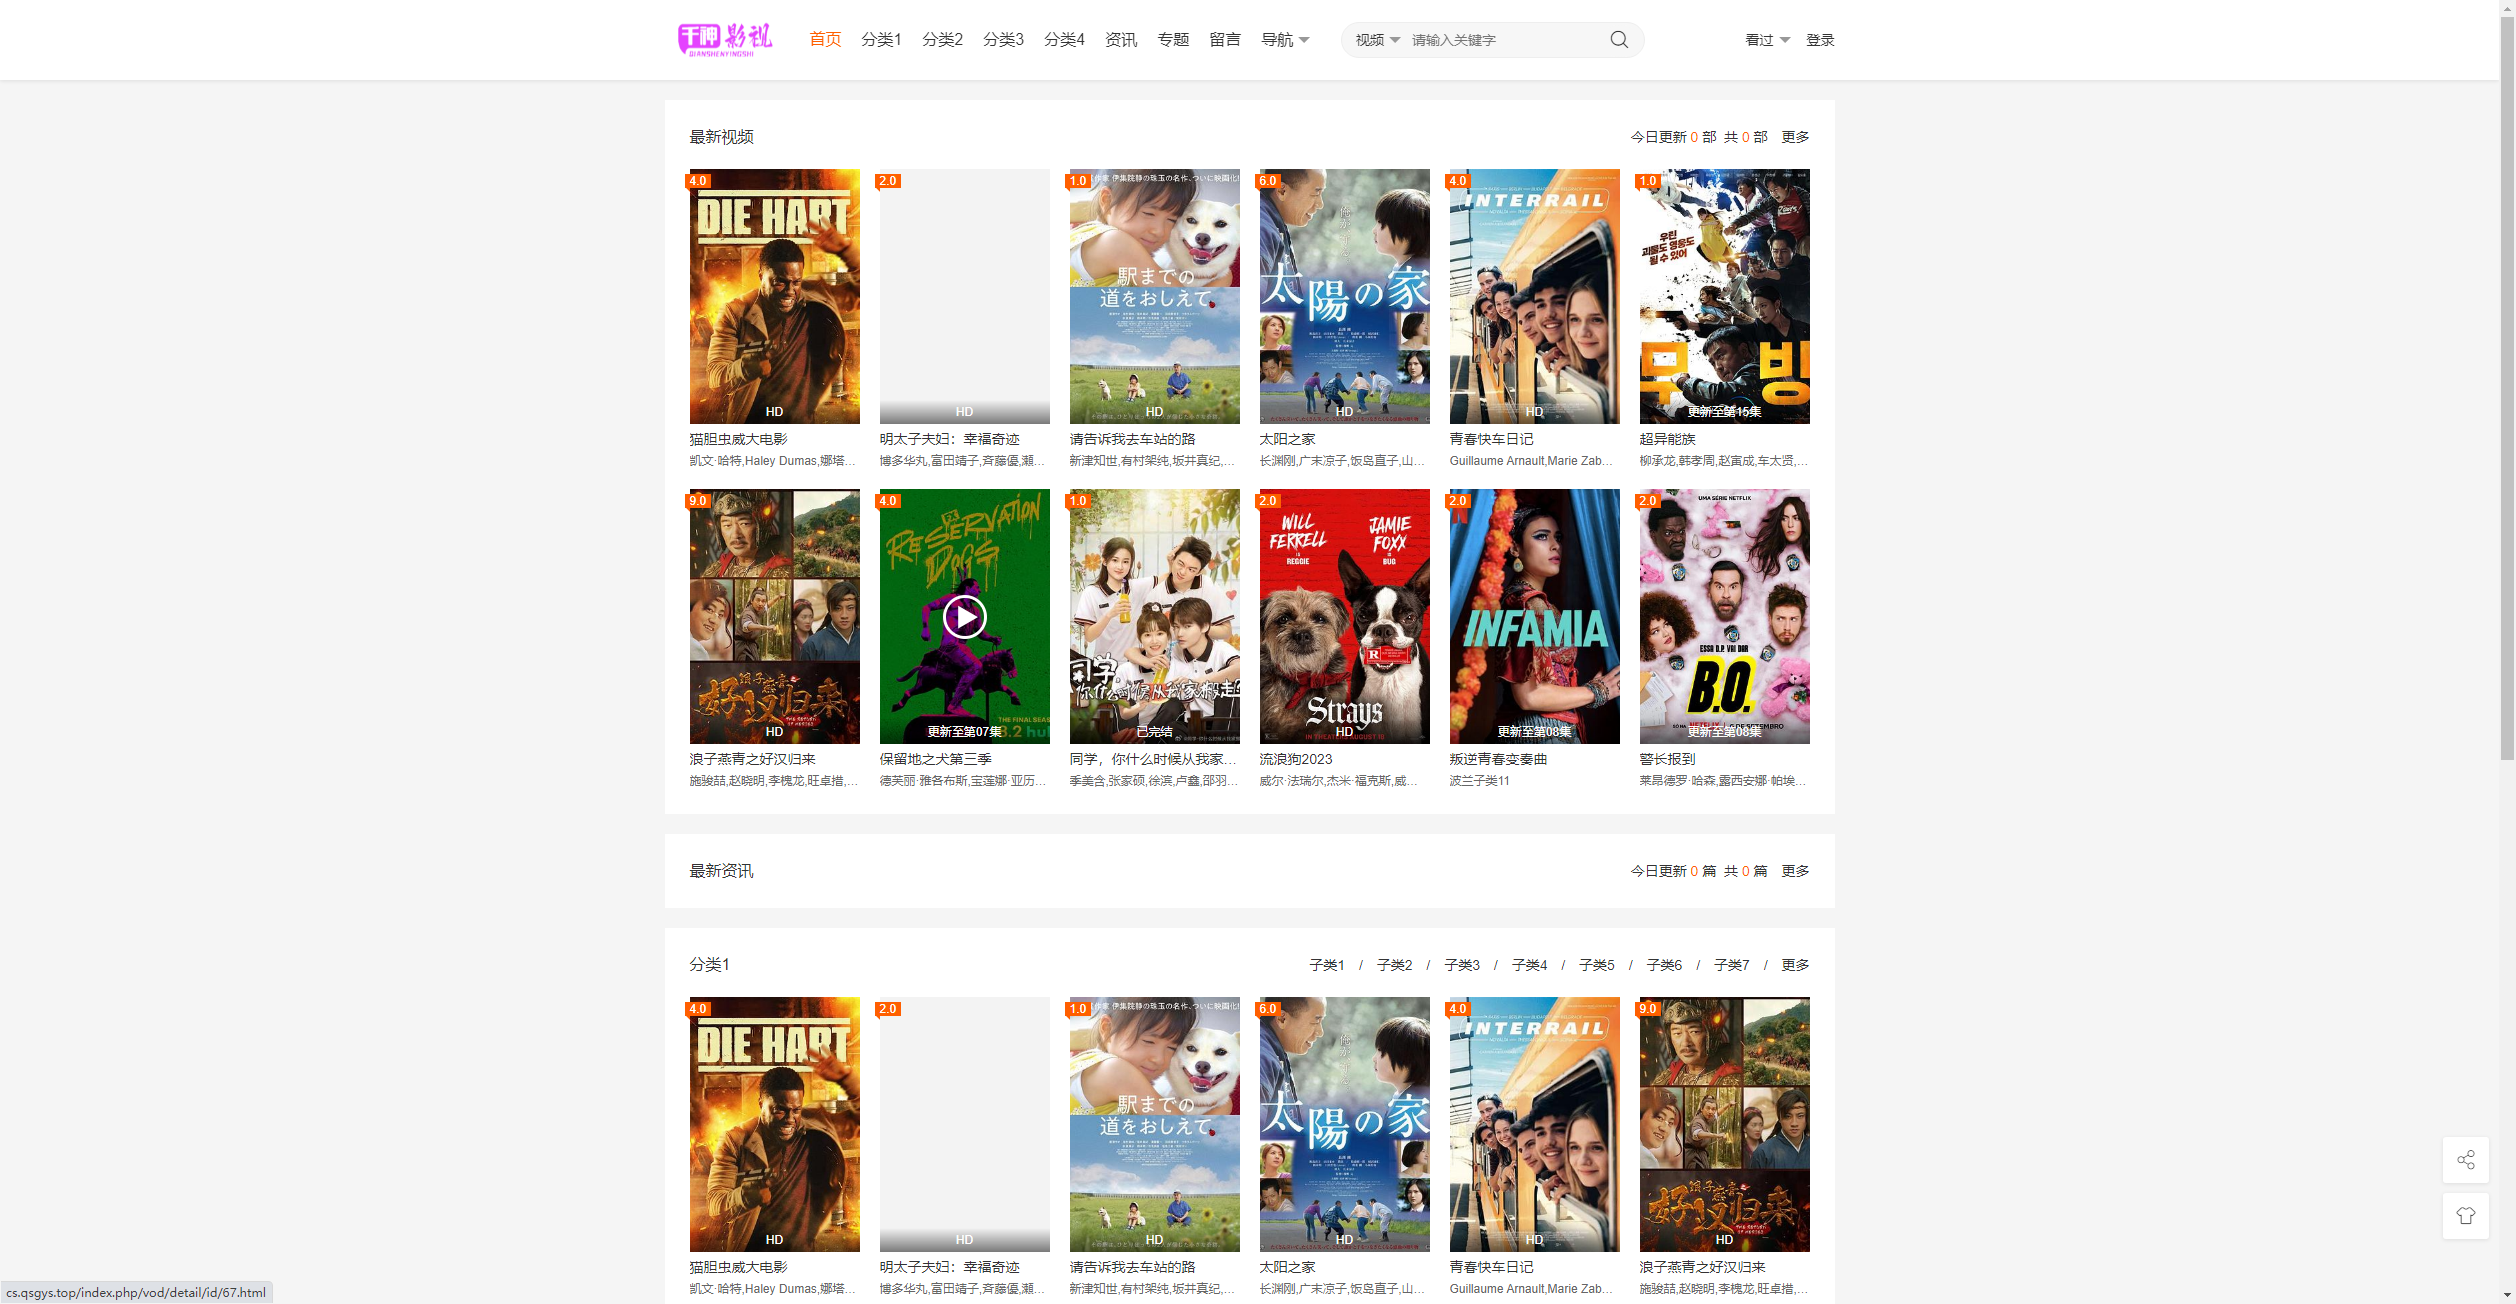The height and width of the screenshot is (1304, 2516).
Task: Click the search magnifier icon
Action: click(x=1619, y=40)
